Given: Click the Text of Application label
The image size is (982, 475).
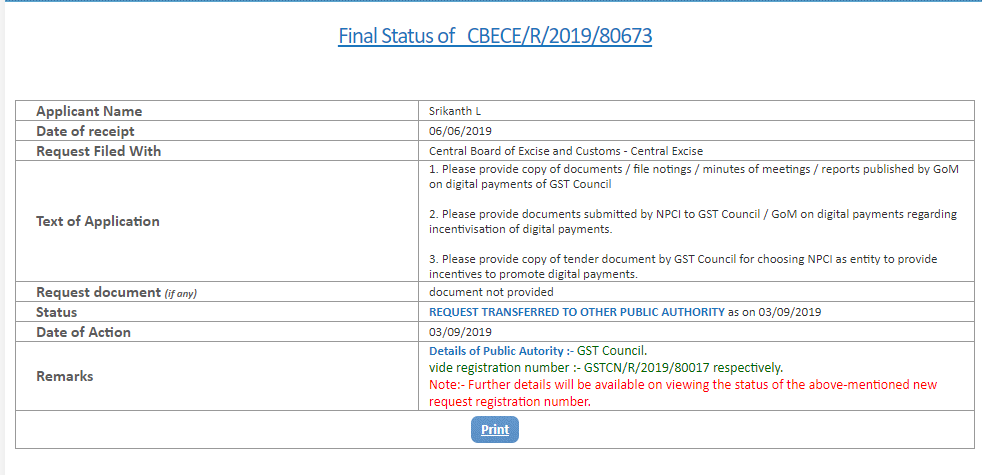Looking at the screenshot, I should (x=98, y=221).
